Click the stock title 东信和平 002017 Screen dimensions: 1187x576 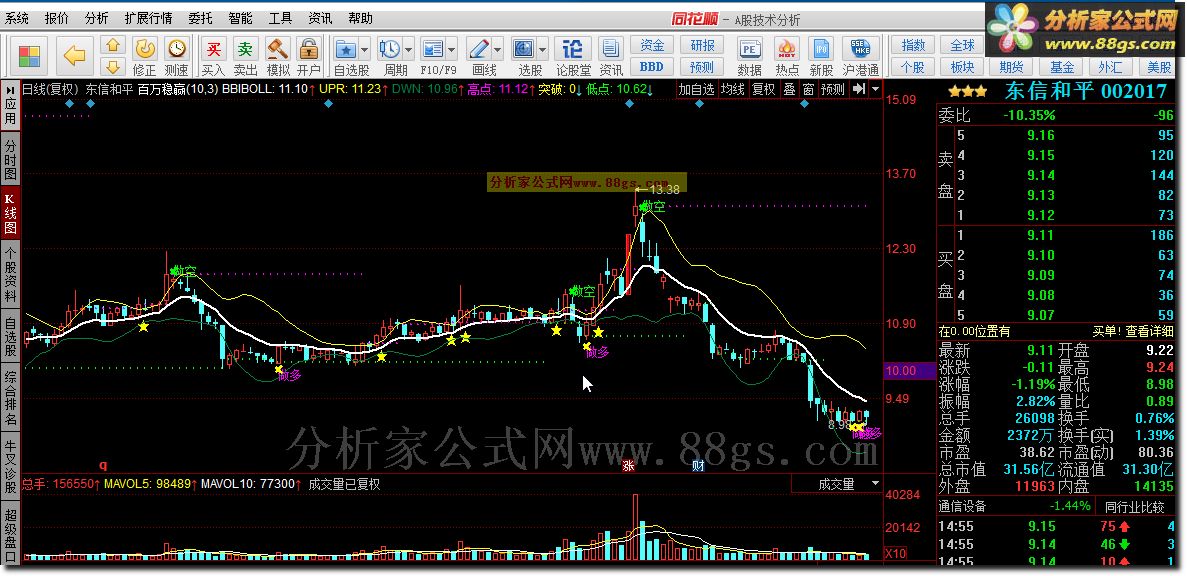tap(1086, 92)
